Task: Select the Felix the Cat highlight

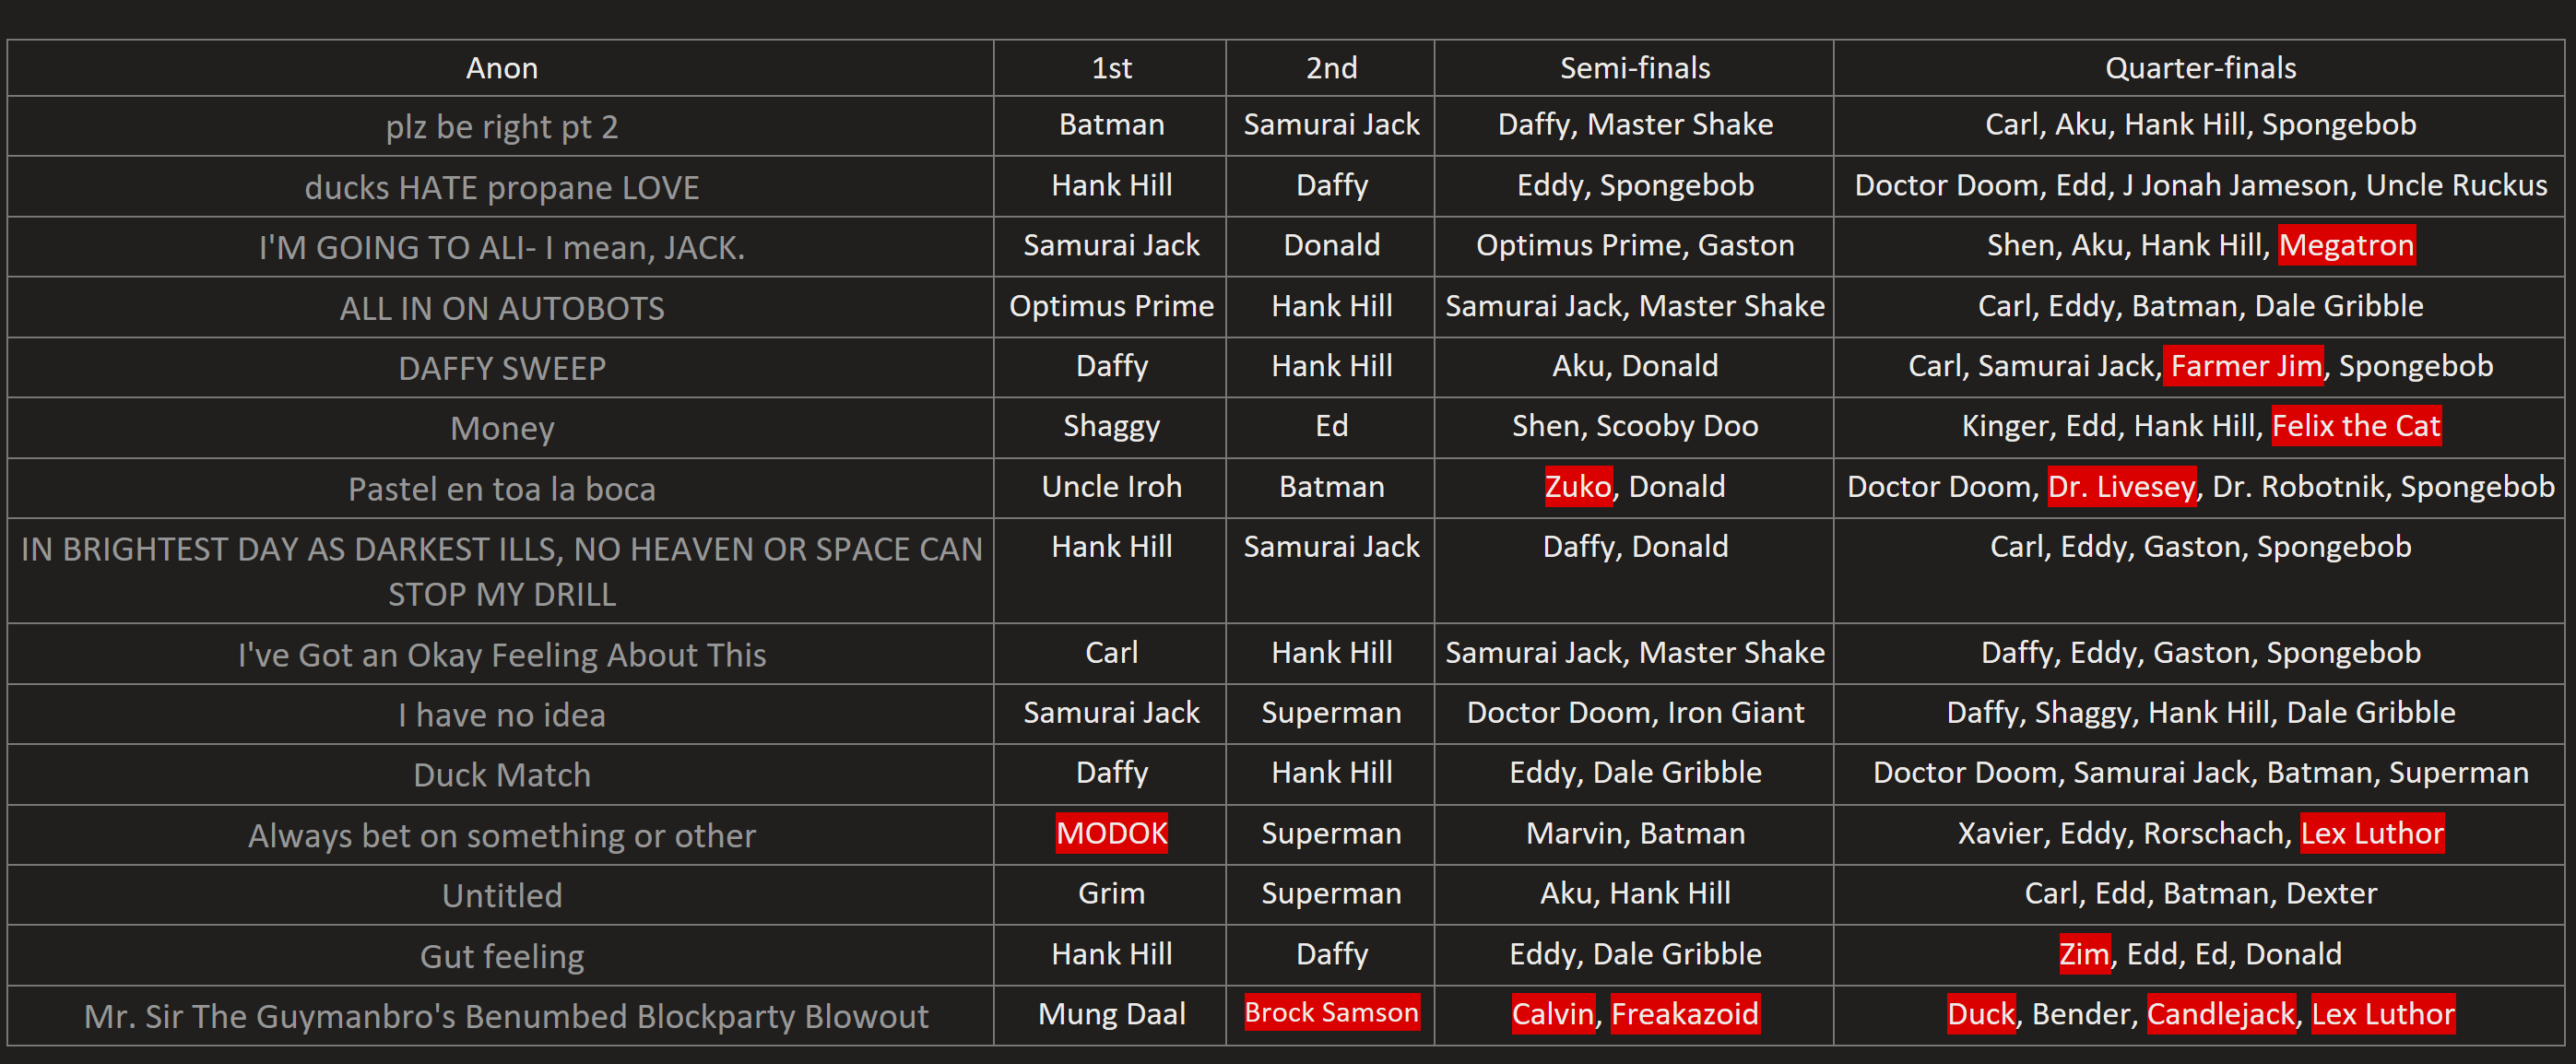Action: click(2355, 426)
